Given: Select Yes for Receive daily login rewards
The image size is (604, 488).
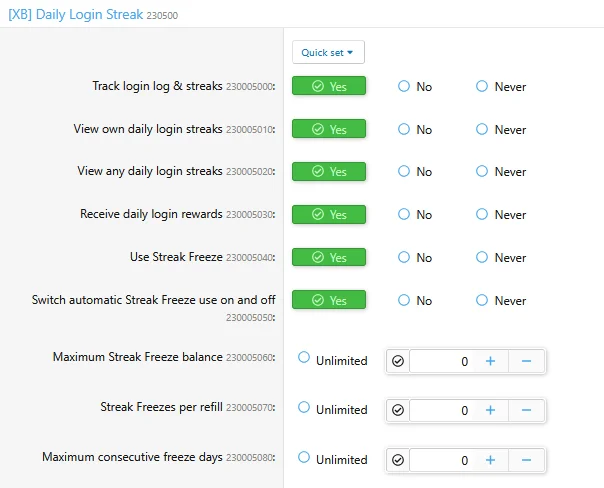Looking at the screenshot, I should click(x=329, y=214).
